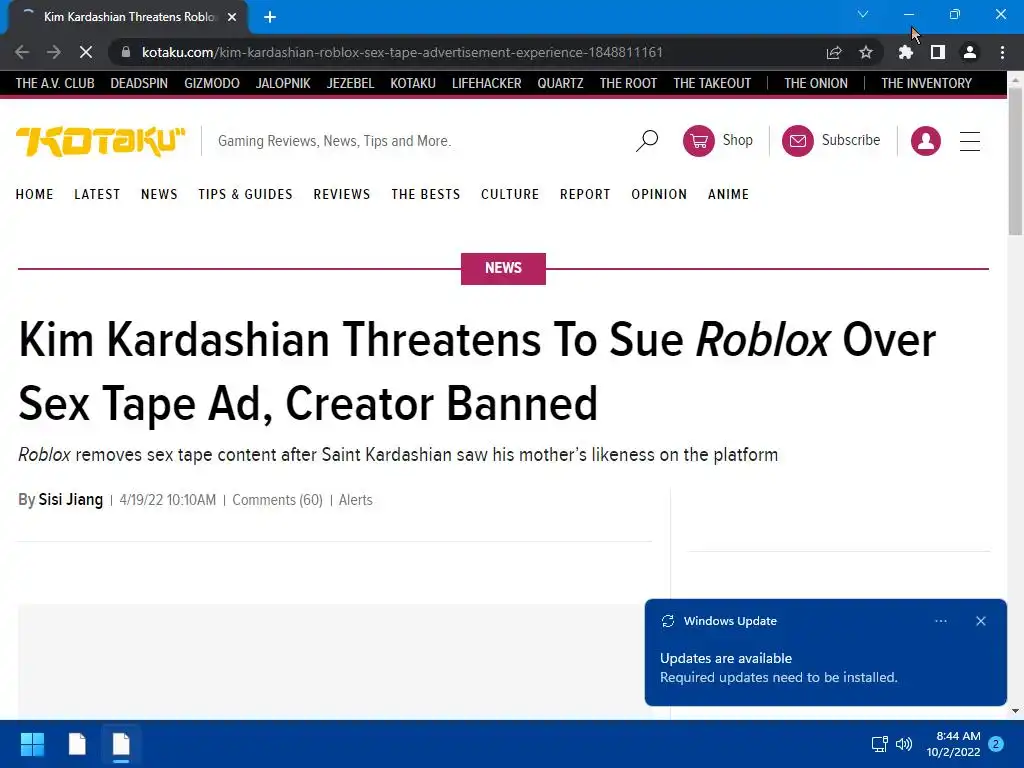
Task: Open Windows Start menu
Action: click(32, 744)
